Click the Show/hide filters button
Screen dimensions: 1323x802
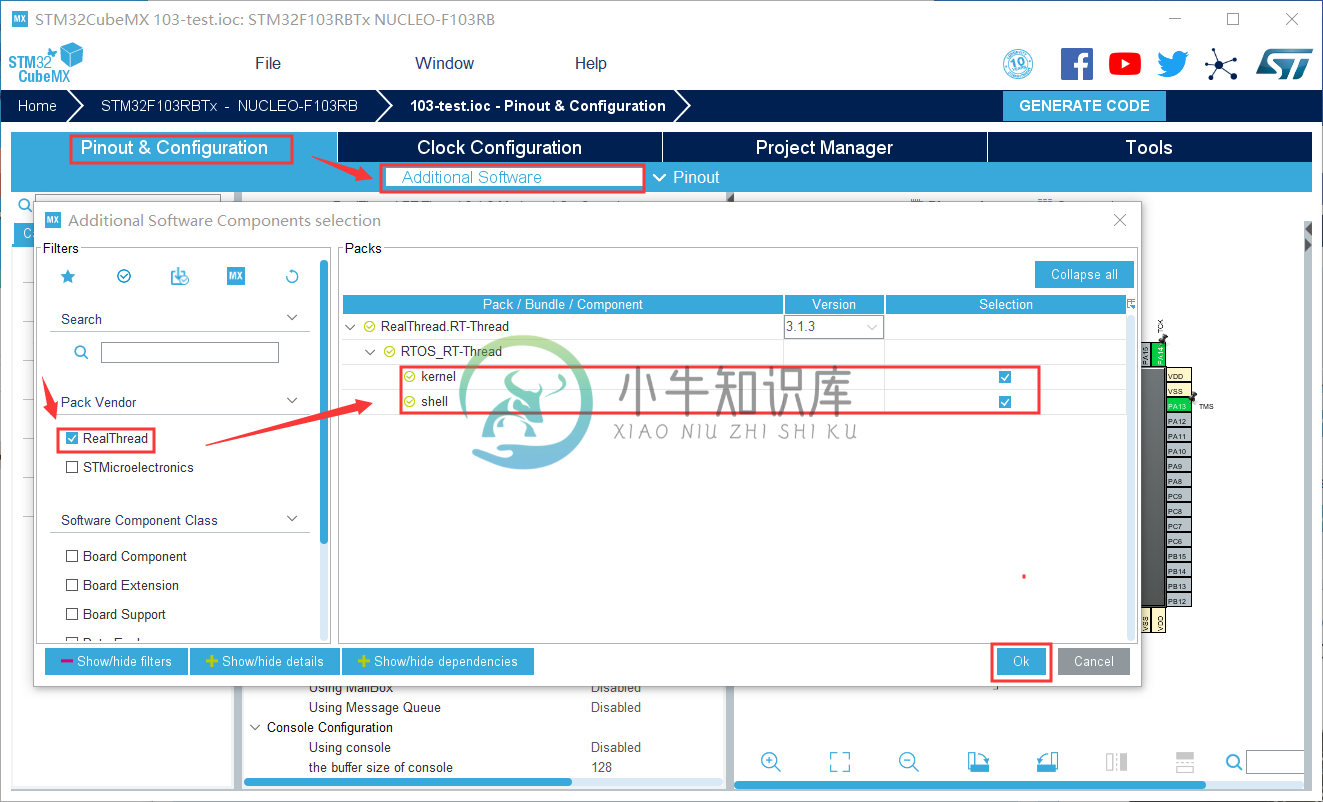pos(117,661)
